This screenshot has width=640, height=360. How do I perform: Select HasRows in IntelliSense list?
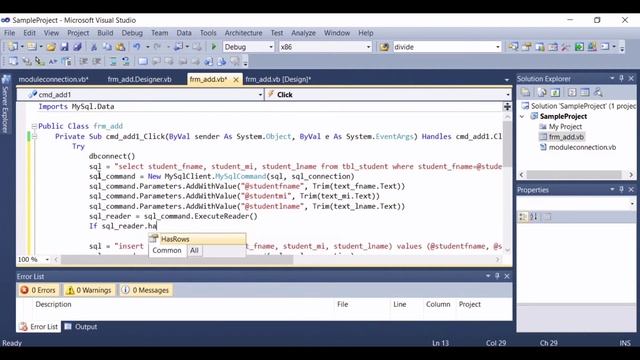[197, 239]
